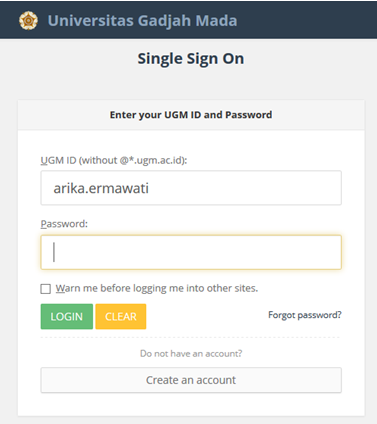Click the green LOGIN button

[x=67, y=316]
